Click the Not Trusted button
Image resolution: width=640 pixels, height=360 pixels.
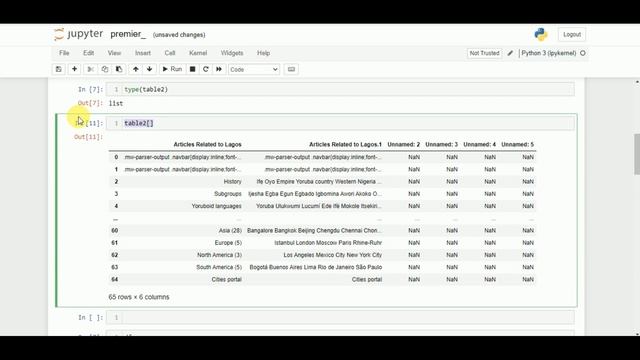[x=484, y=53]
